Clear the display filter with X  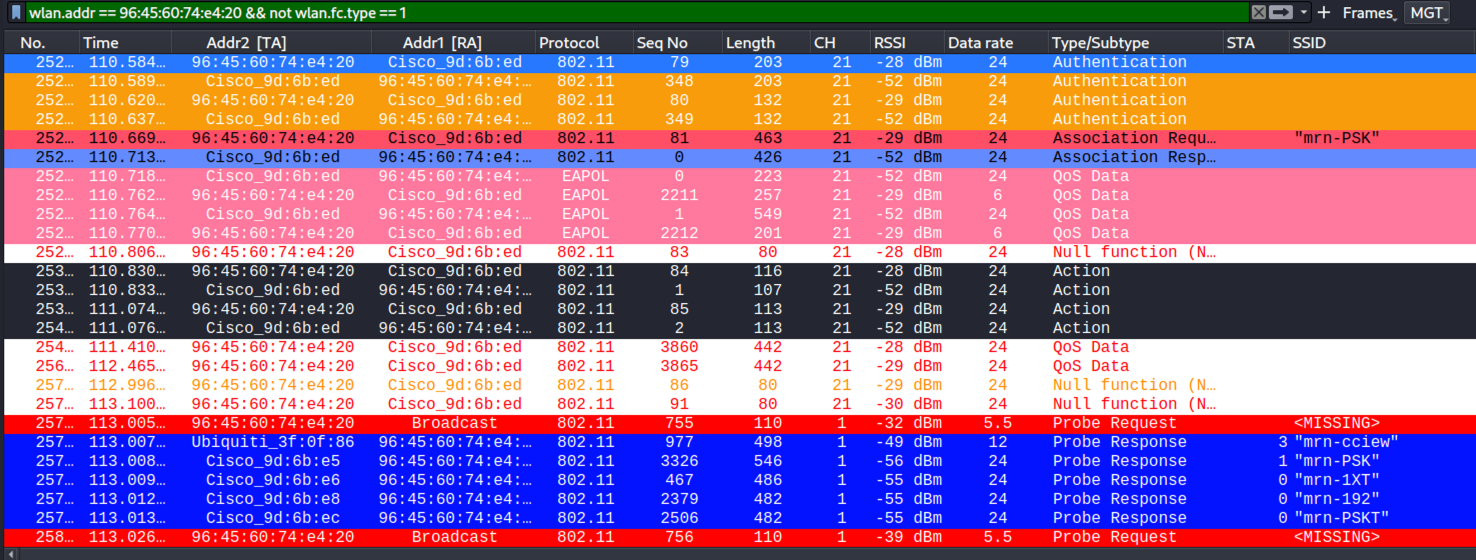[1259, 13]
